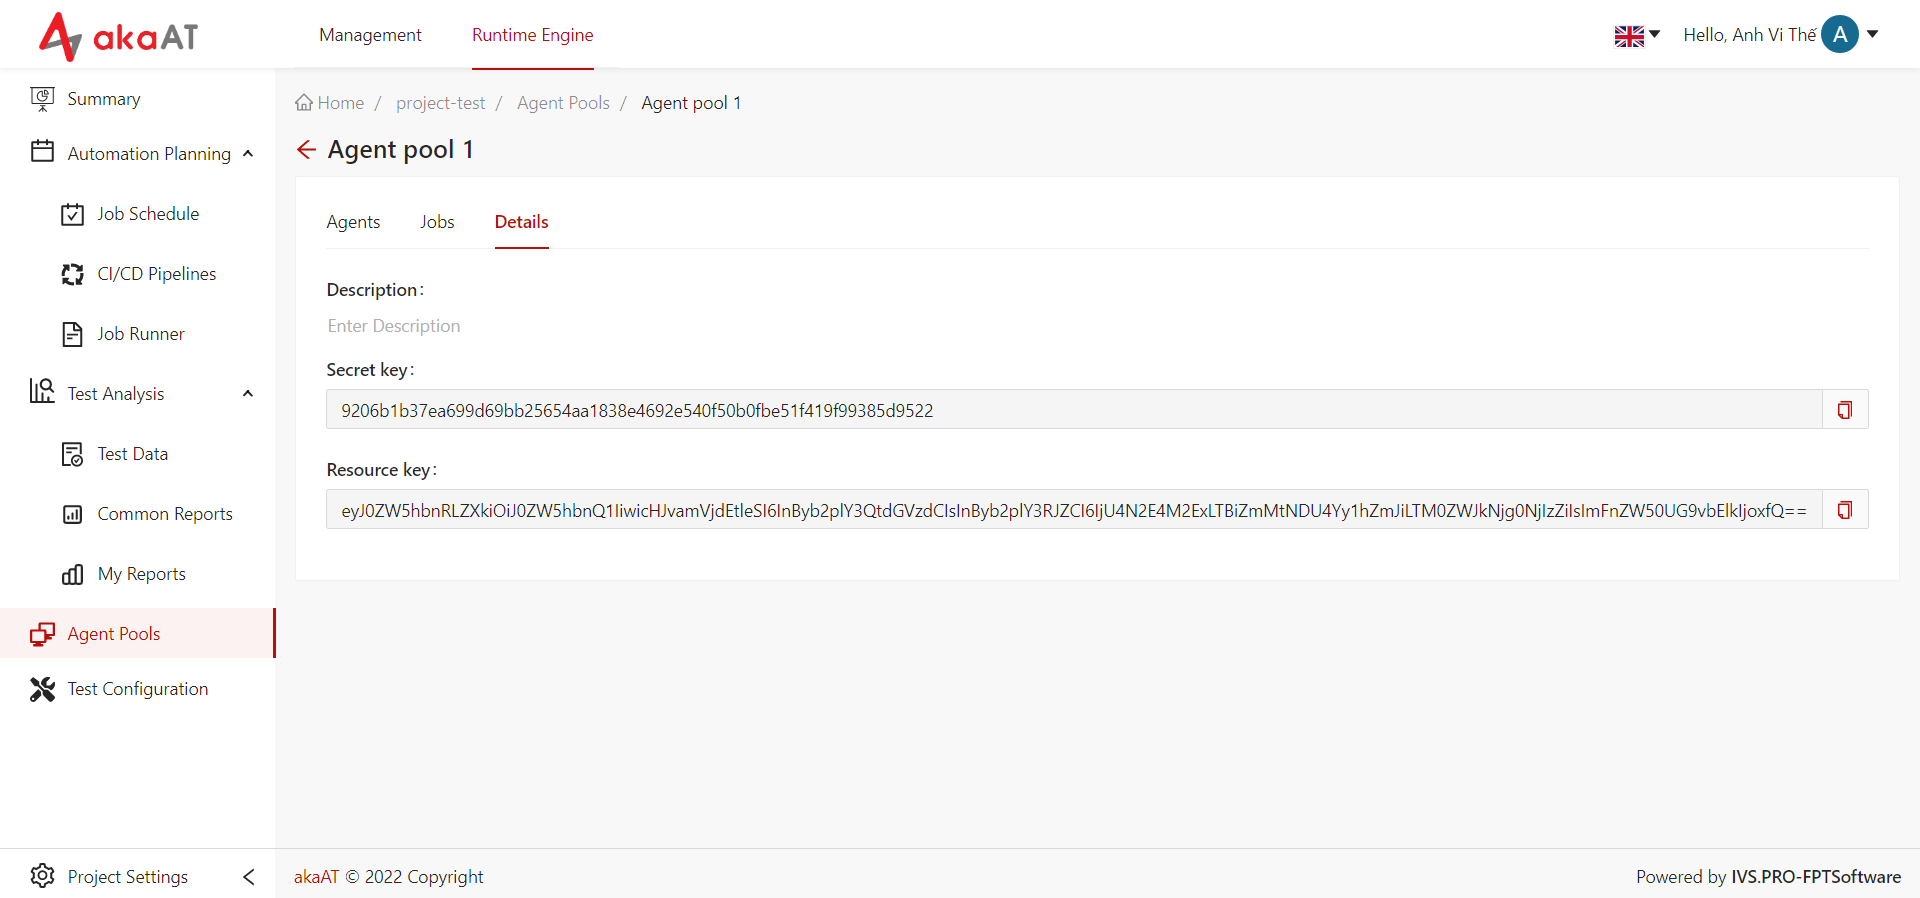
Task: Collapse the sidebar with chevron arrow
Action: click(x=249, y=877)
